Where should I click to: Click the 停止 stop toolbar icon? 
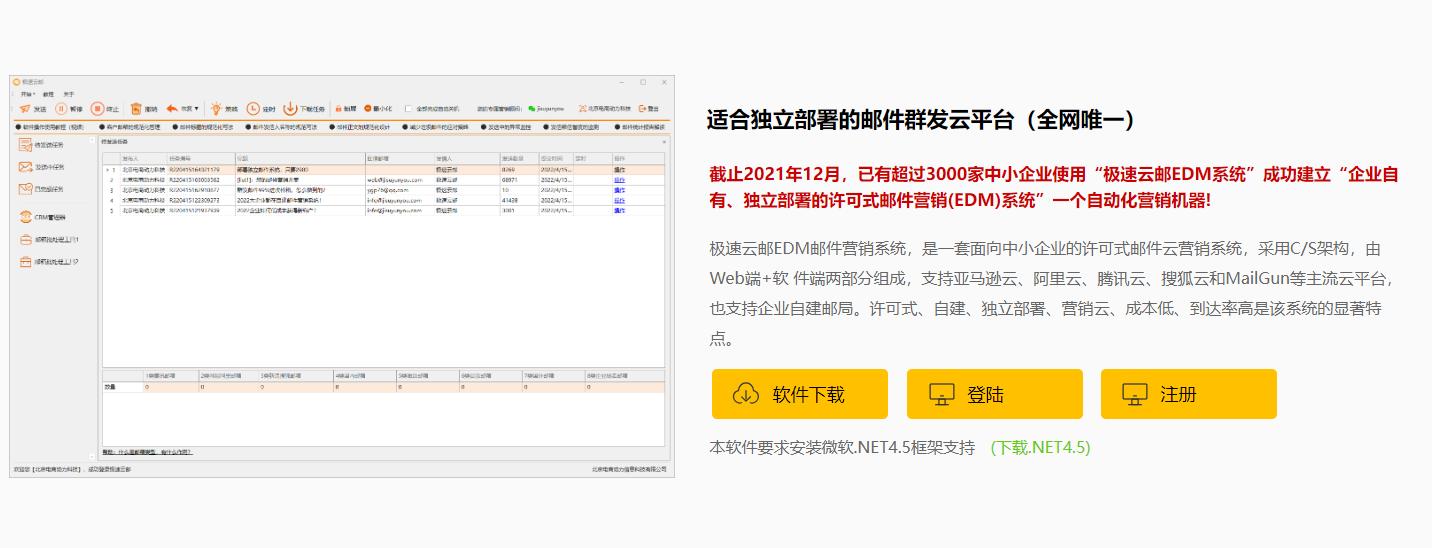click(97, 108)
